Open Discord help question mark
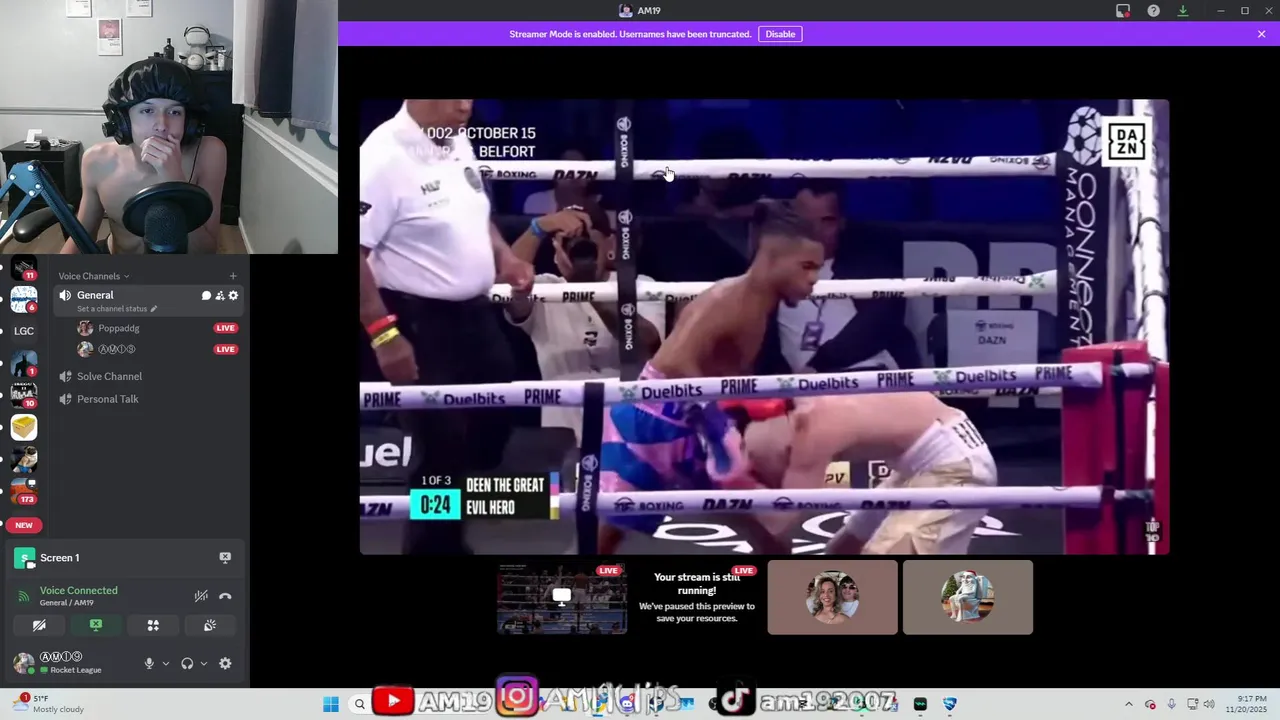This screenshot has width=1280, height=720. [x=1153, y=11]
